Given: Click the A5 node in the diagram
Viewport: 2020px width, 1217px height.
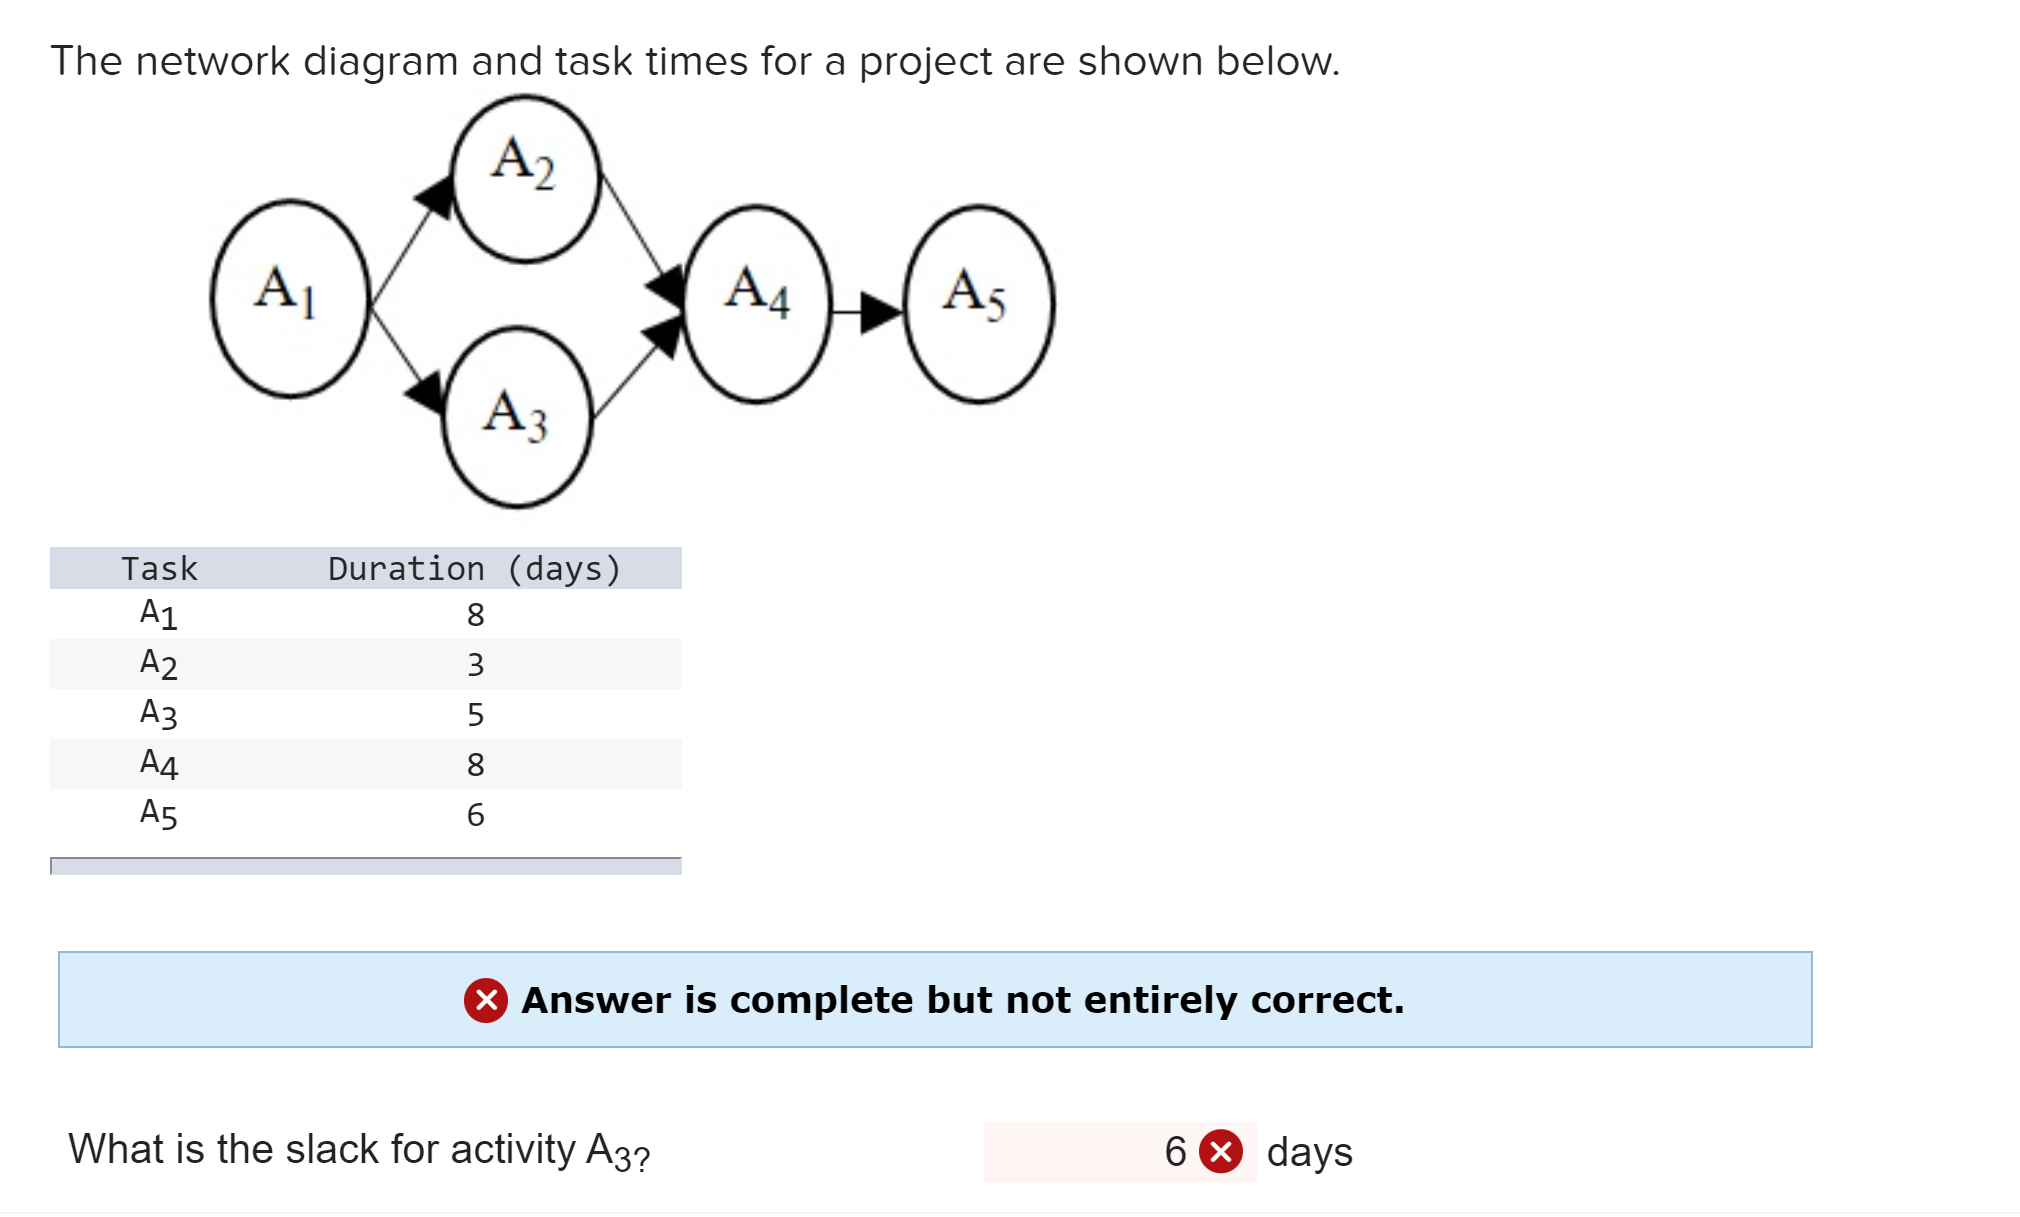Looking at the screenshot, I should pos(975,297).
